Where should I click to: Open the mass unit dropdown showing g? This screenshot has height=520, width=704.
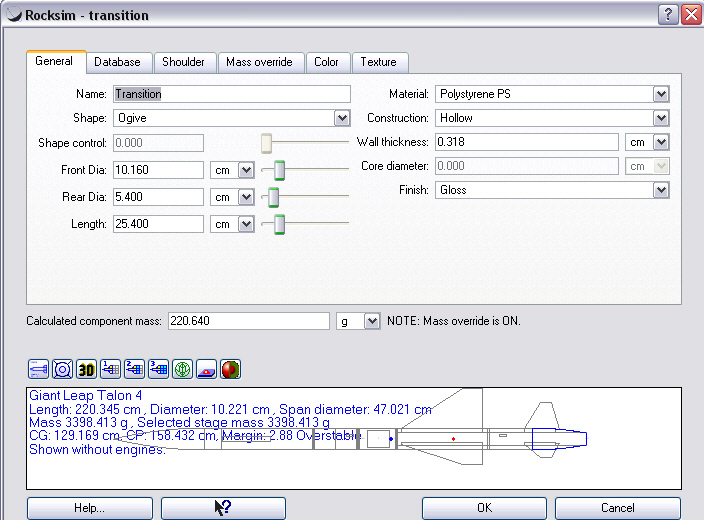tap(372, 321)
